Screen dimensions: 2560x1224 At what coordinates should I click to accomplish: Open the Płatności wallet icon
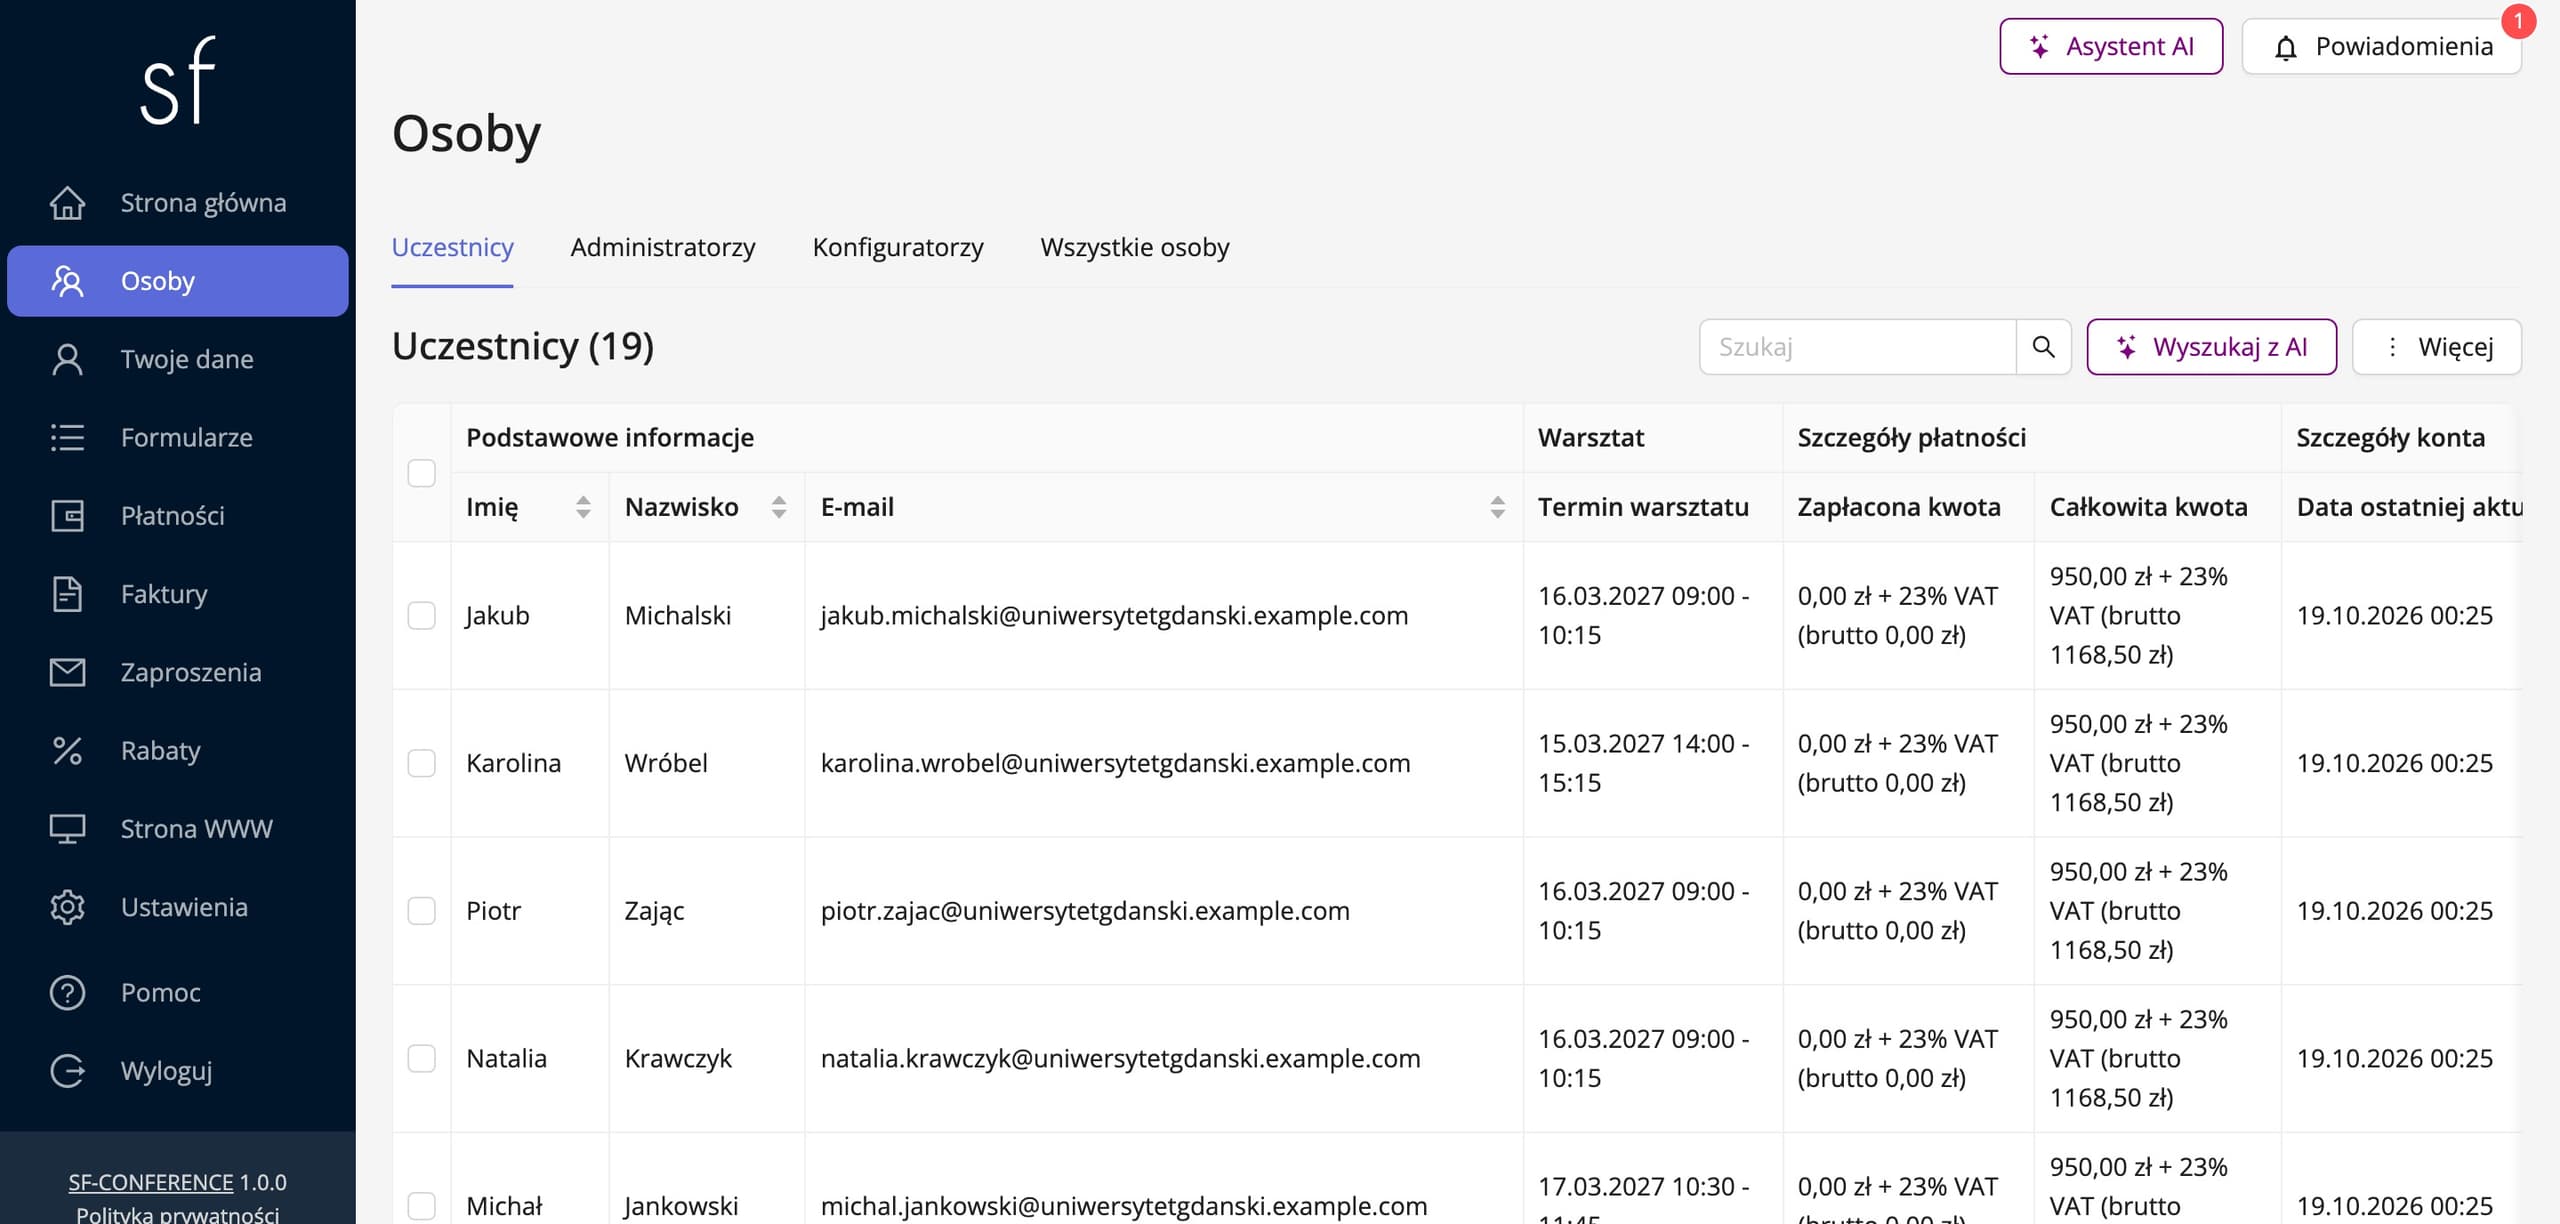point(67,516)
